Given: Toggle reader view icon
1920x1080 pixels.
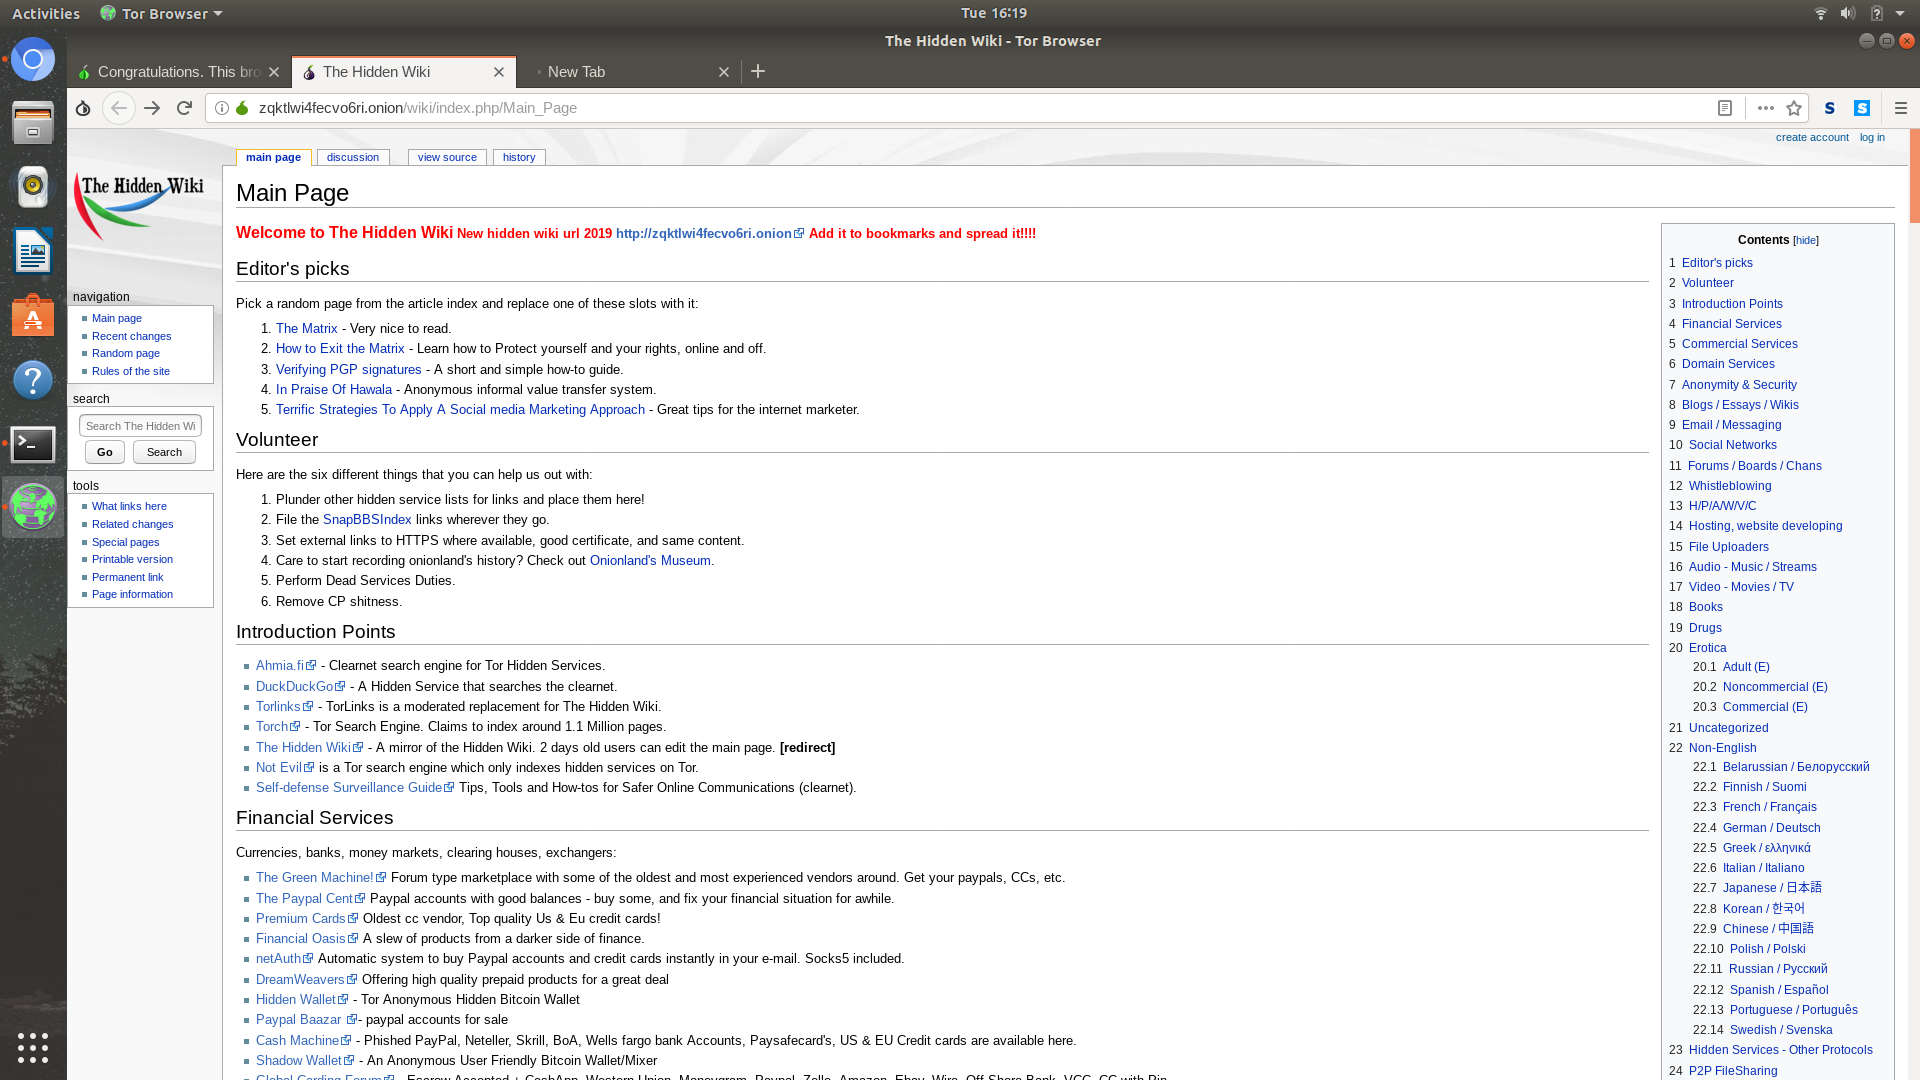Looking at the screenshot, I should (1725, 108).
